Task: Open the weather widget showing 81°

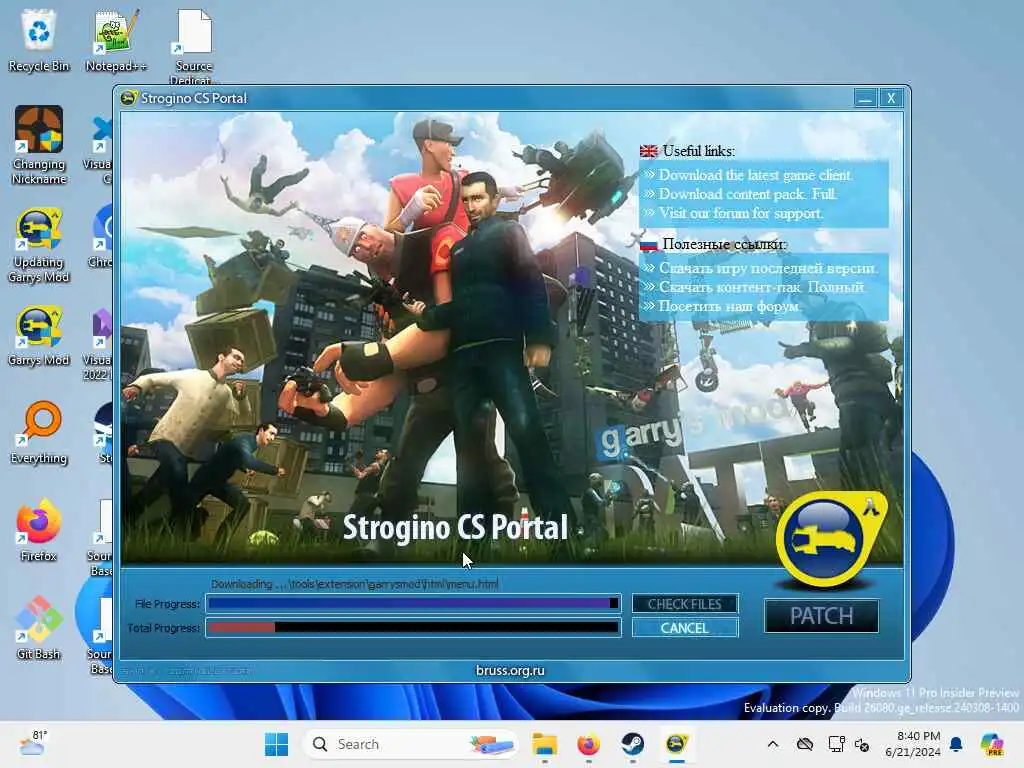Action: pos(33,743)
